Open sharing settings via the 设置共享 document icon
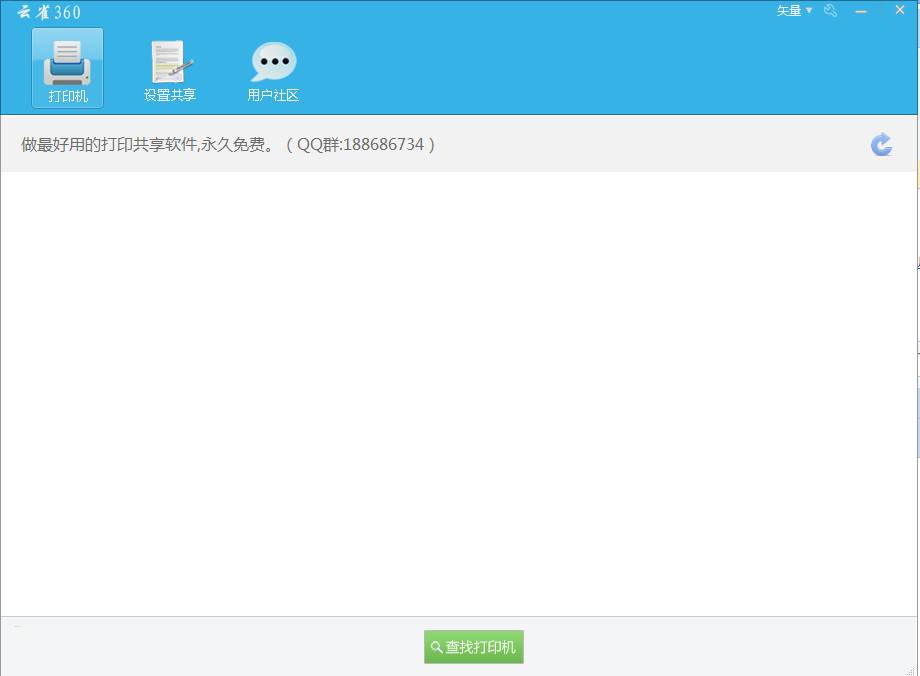 [x=169, y=58]
